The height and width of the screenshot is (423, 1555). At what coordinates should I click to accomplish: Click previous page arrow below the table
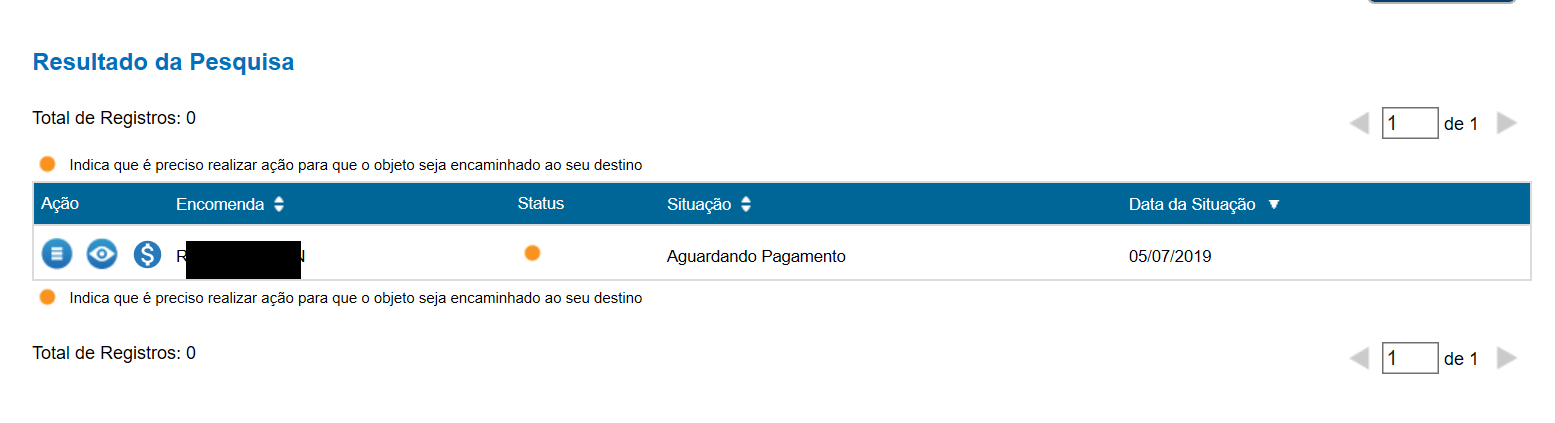click(1359, 358)
